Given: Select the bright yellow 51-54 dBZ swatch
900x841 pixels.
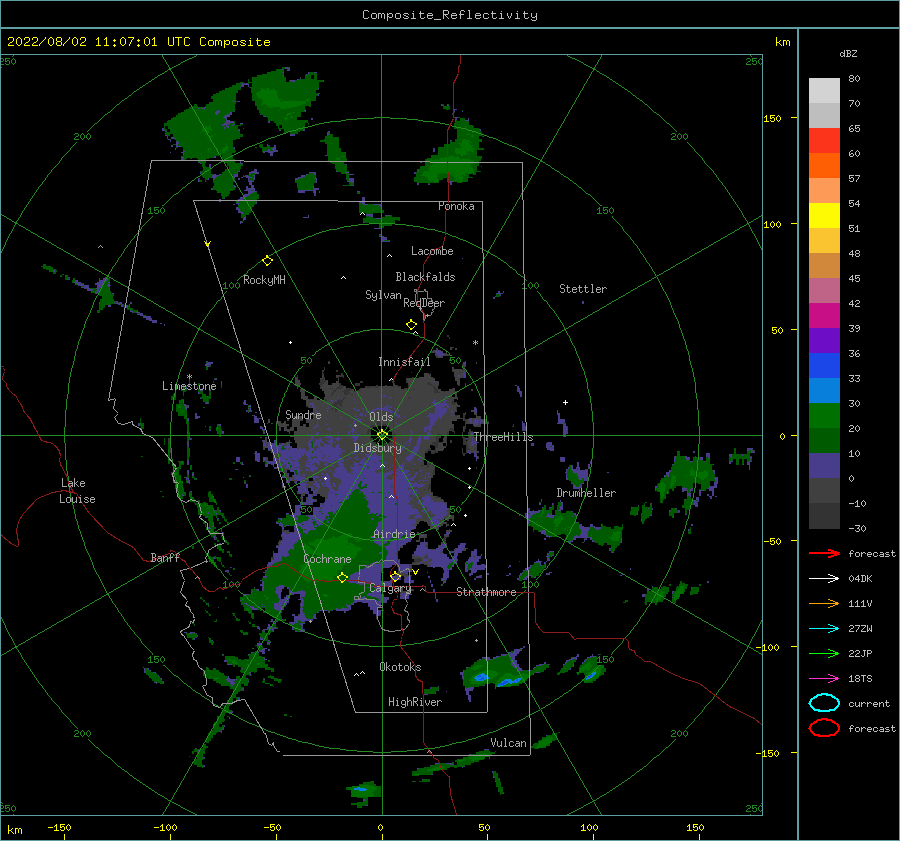Looking at the screenshot, I should [824, 215].
